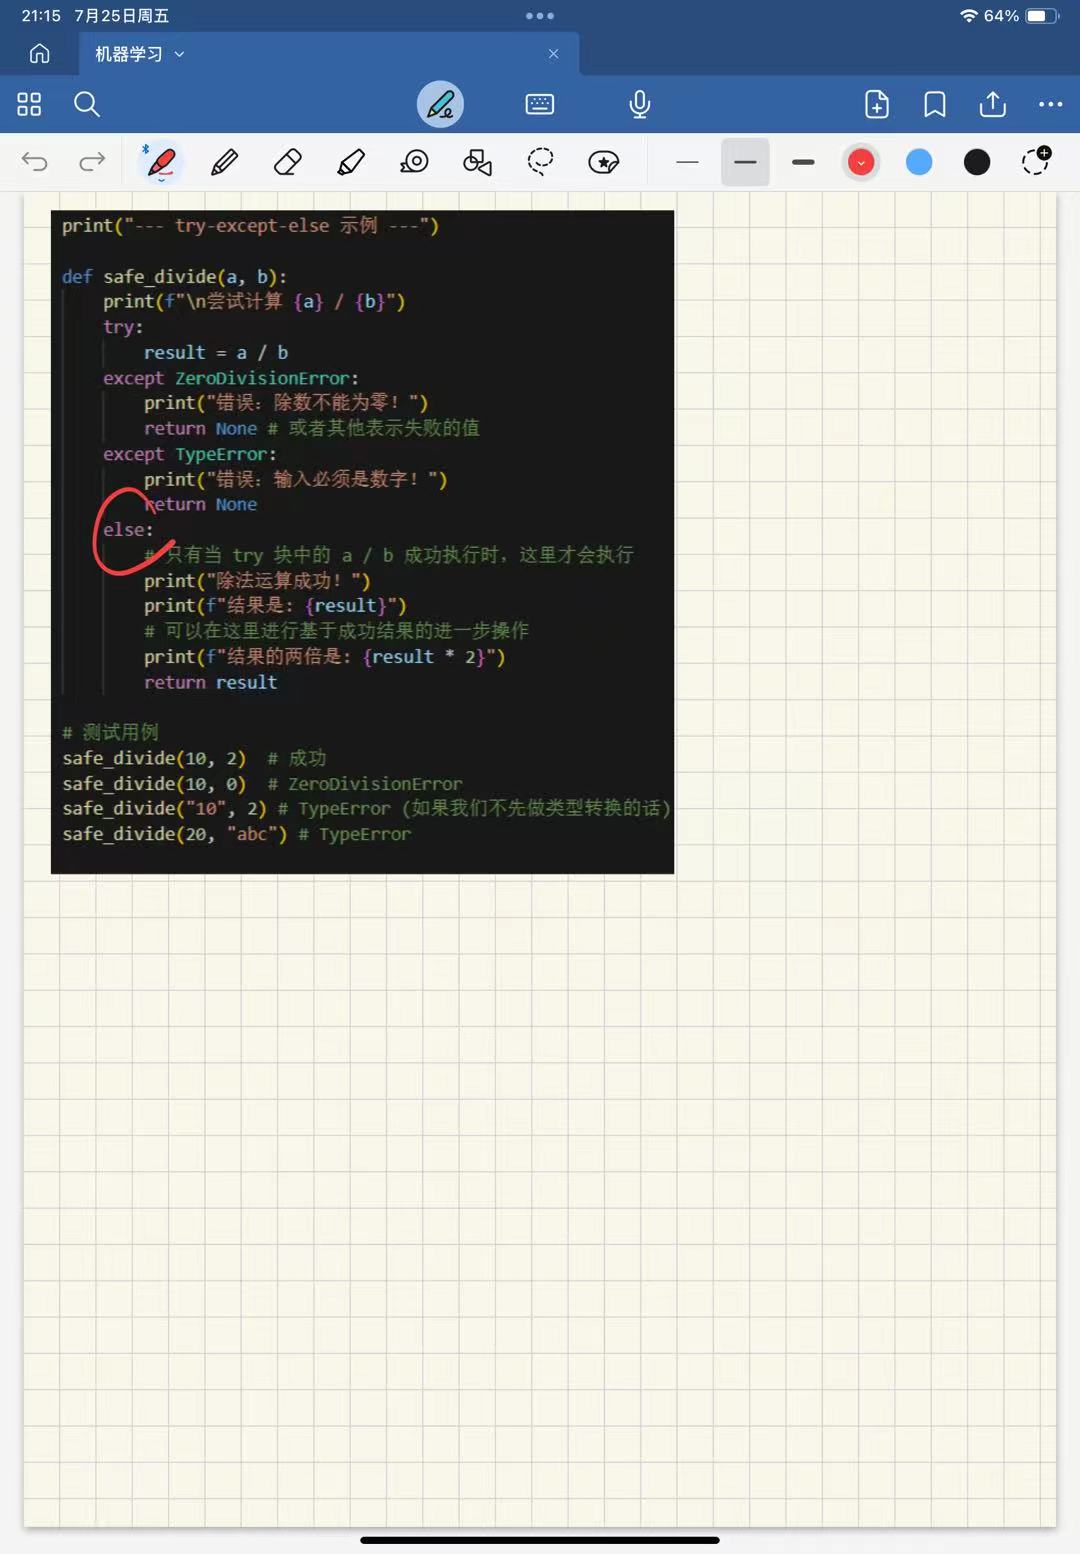Image resolution: width=1080 pixels, height=1554 pixels.
Task: Pick the red pen color
Action: point(861,162)
